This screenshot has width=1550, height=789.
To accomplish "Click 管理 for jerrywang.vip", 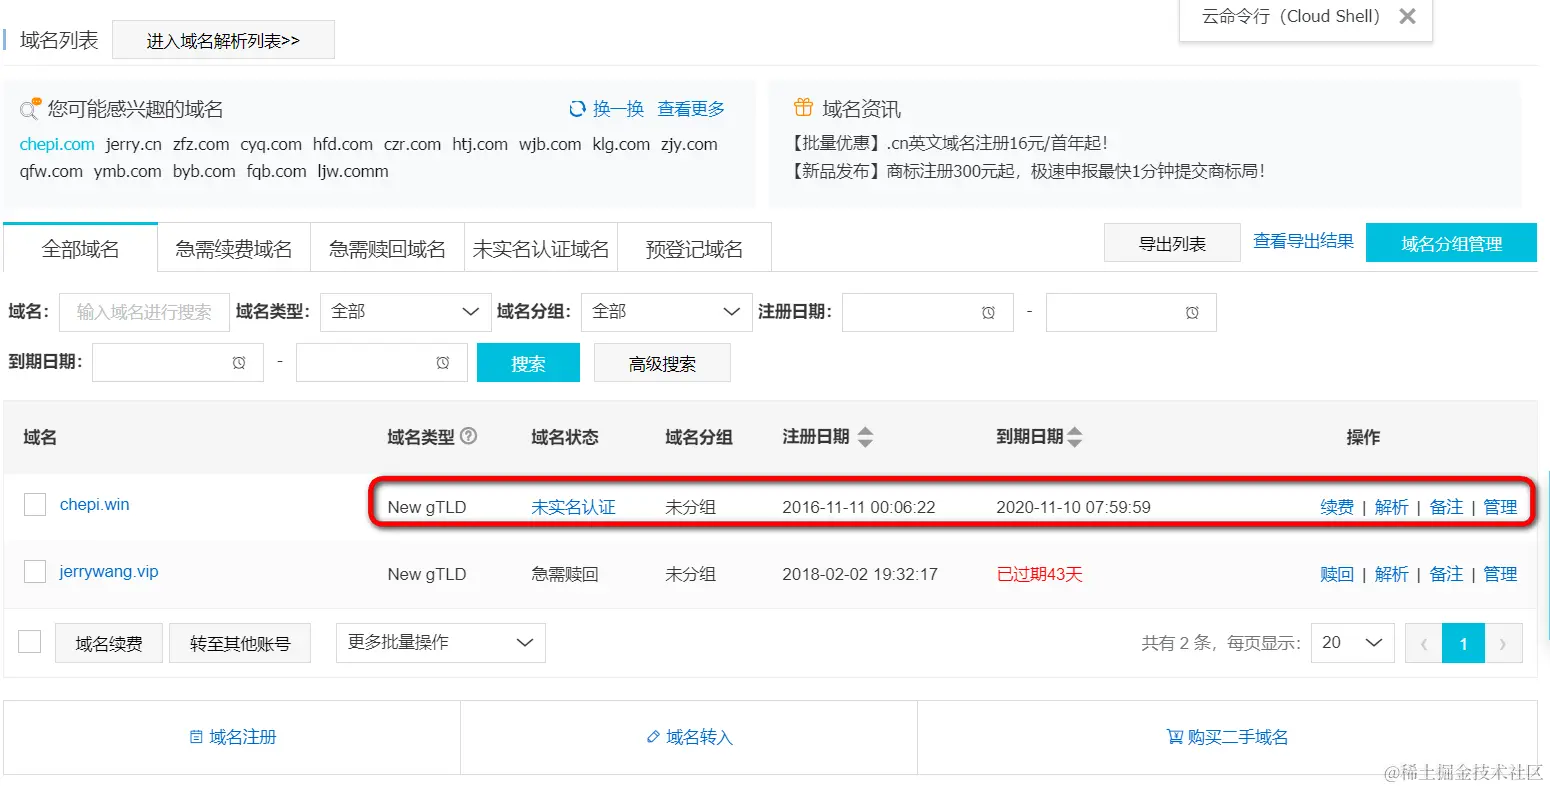I will 1500,574.
